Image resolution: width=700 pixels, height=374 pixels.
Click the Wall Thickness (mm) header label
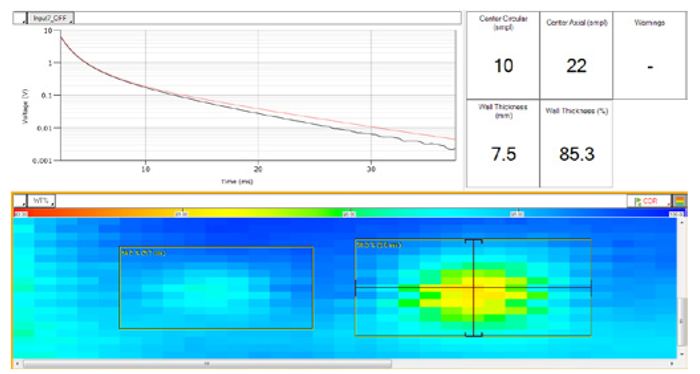(x=503, y=111)
